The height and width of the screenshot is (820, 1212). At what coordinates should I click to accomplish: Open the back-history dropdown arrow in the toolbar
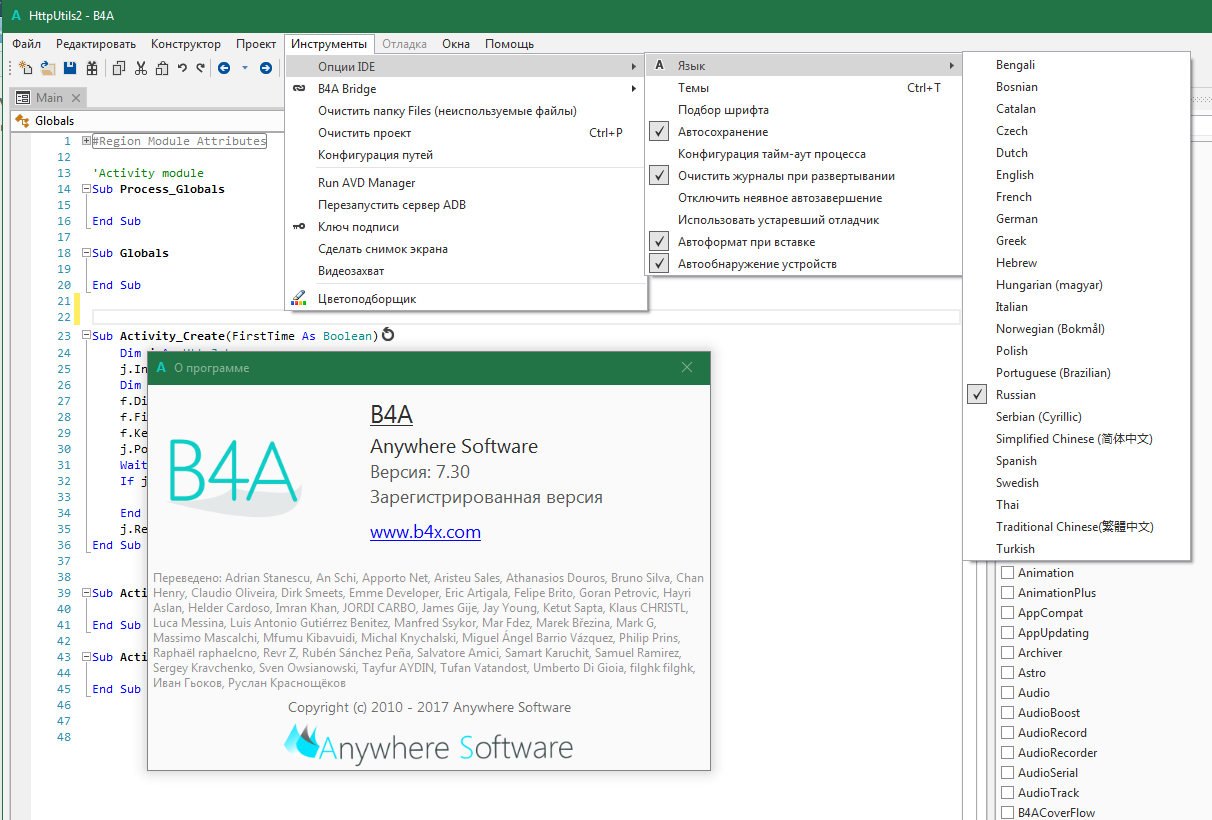coord(245,68)
